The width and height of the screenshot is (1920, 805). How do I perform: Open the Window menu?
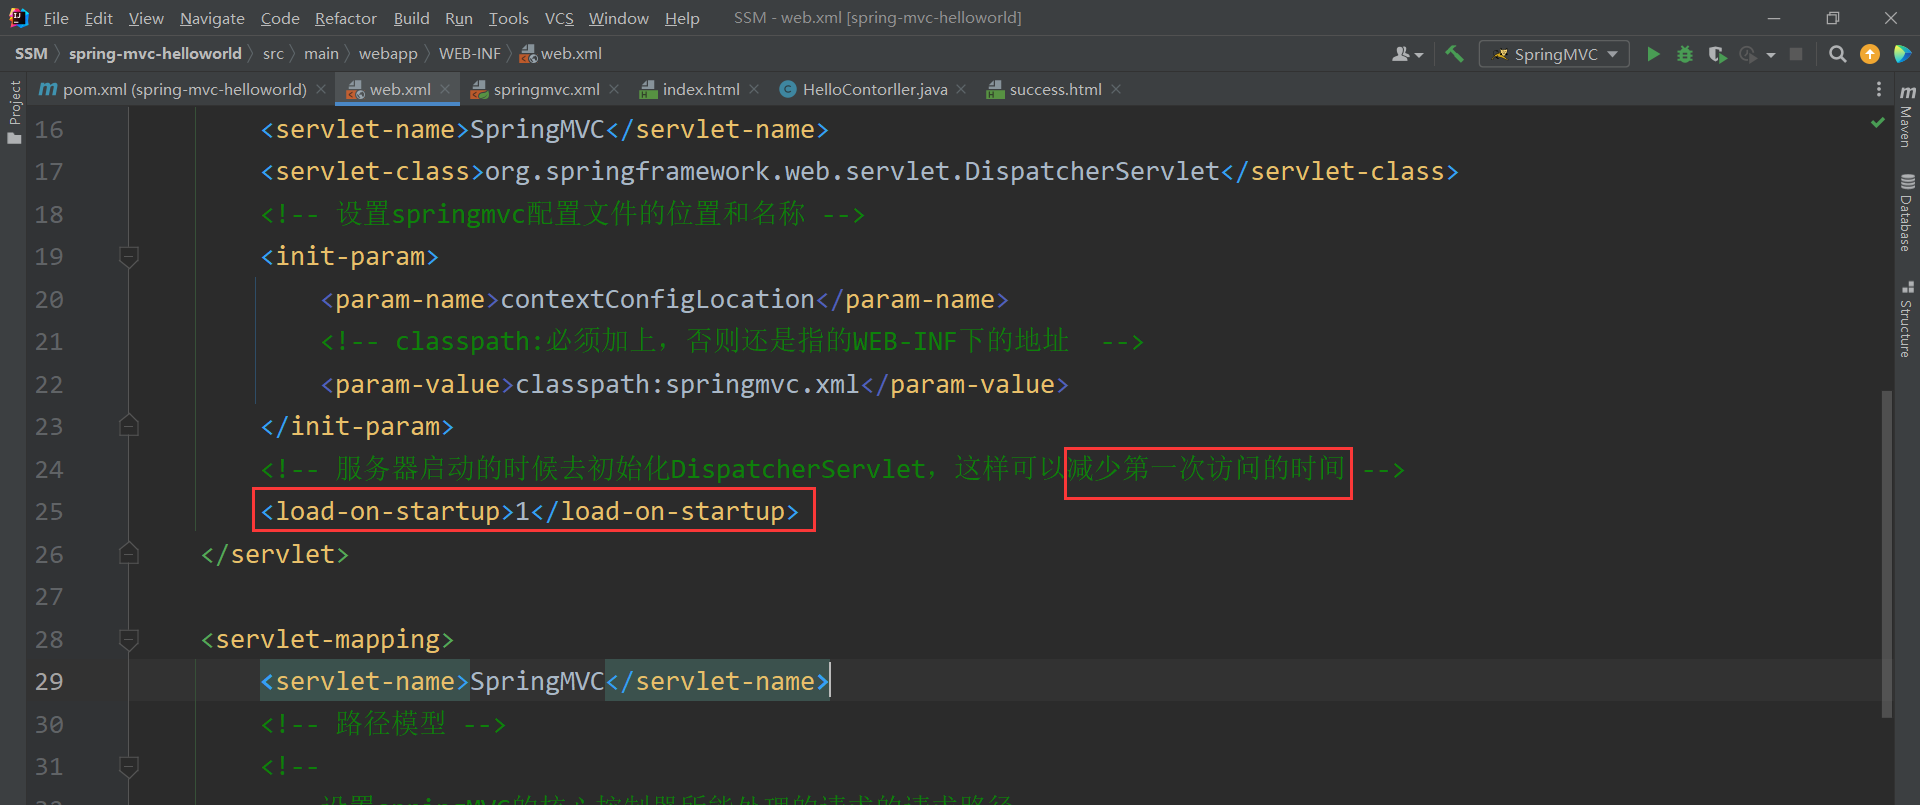point(618,18)
